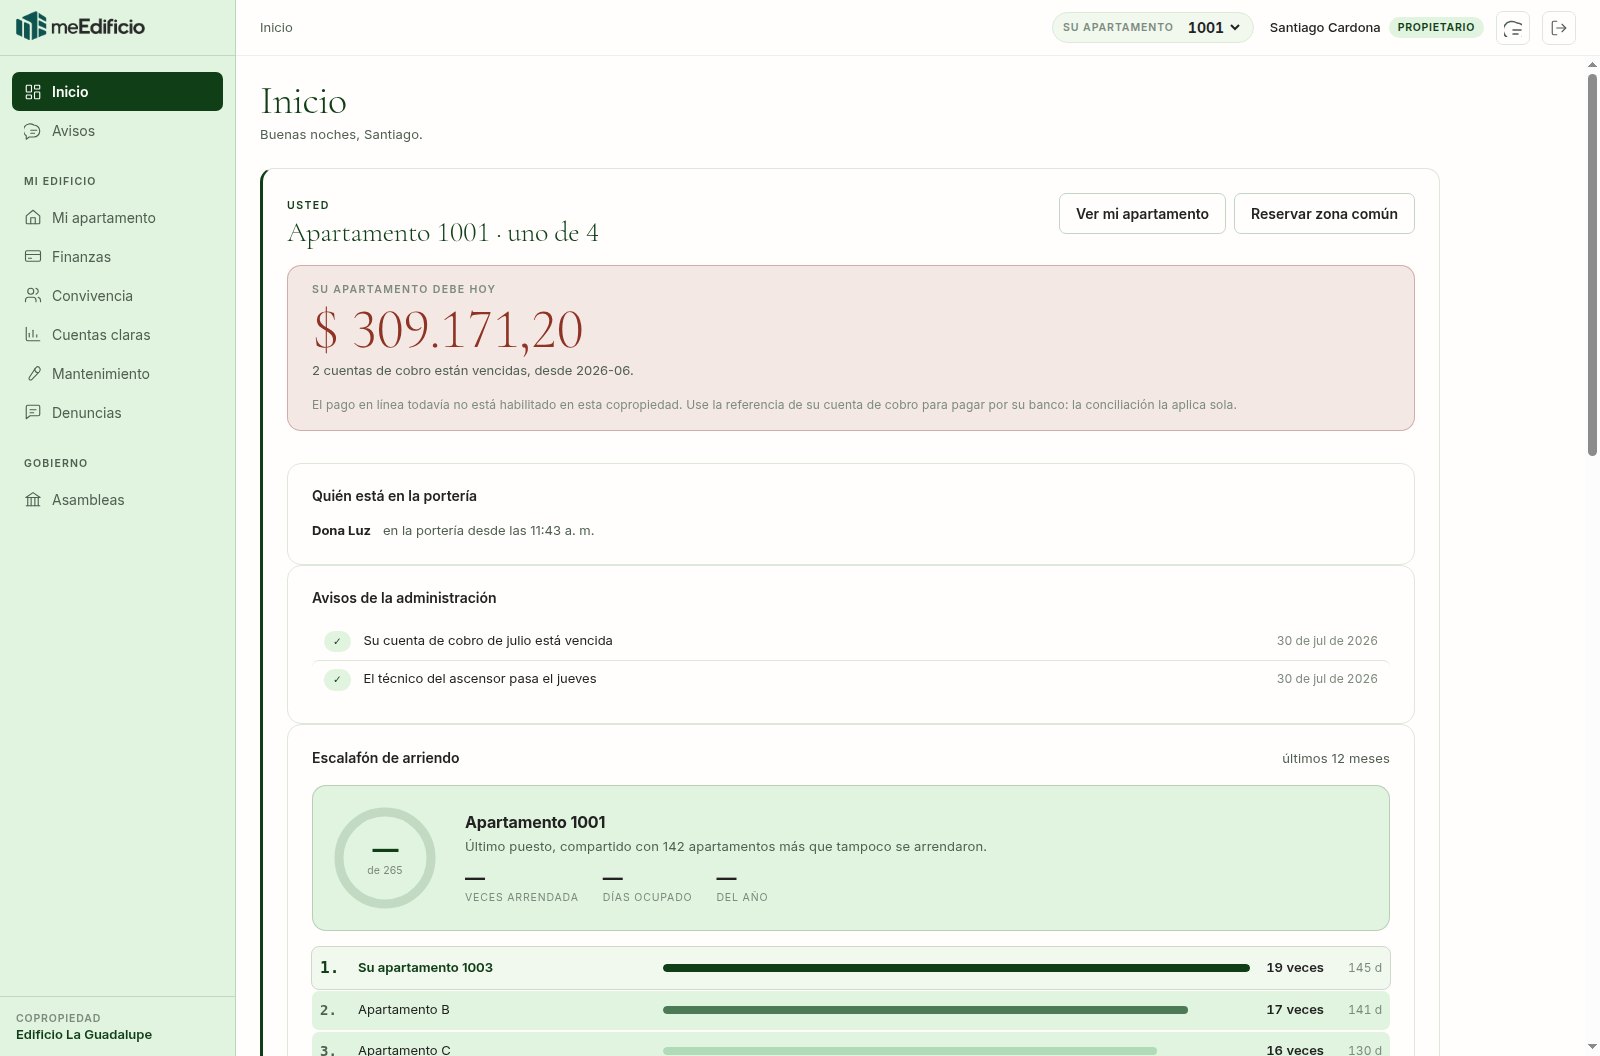The image size is (1600, 1056).
Task: Click the progress bar of Su apartamento 1003
Action: pos(956,968)
